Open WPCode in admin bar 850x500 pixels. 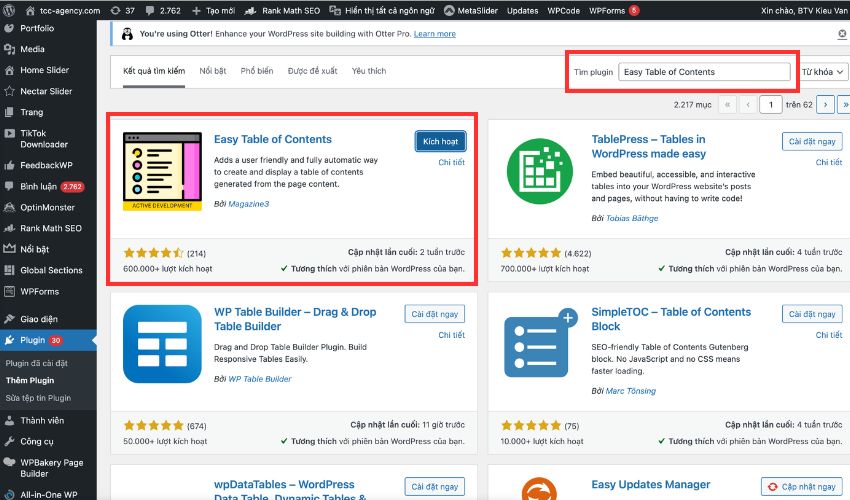563,10
